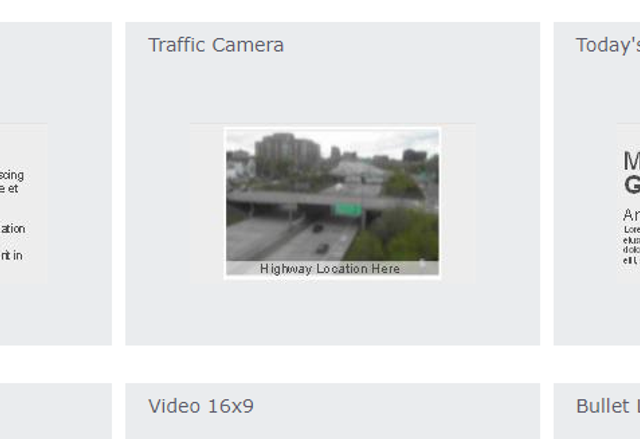Choose the Video 16x9 template card
Screen dimensions: 640x439
click(332, 411)
